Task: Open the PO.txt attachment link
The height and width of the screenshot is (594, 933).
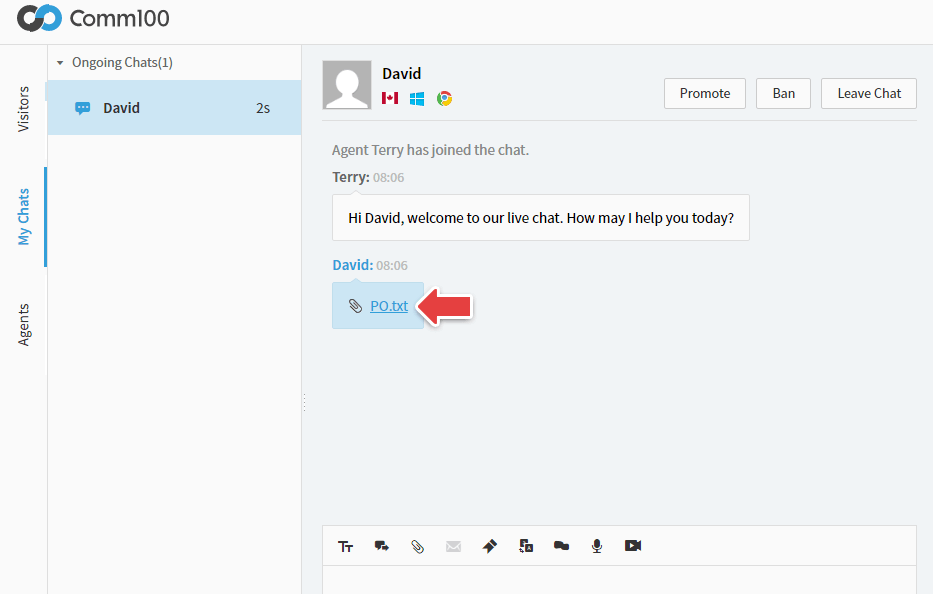Action: [388, 305]
